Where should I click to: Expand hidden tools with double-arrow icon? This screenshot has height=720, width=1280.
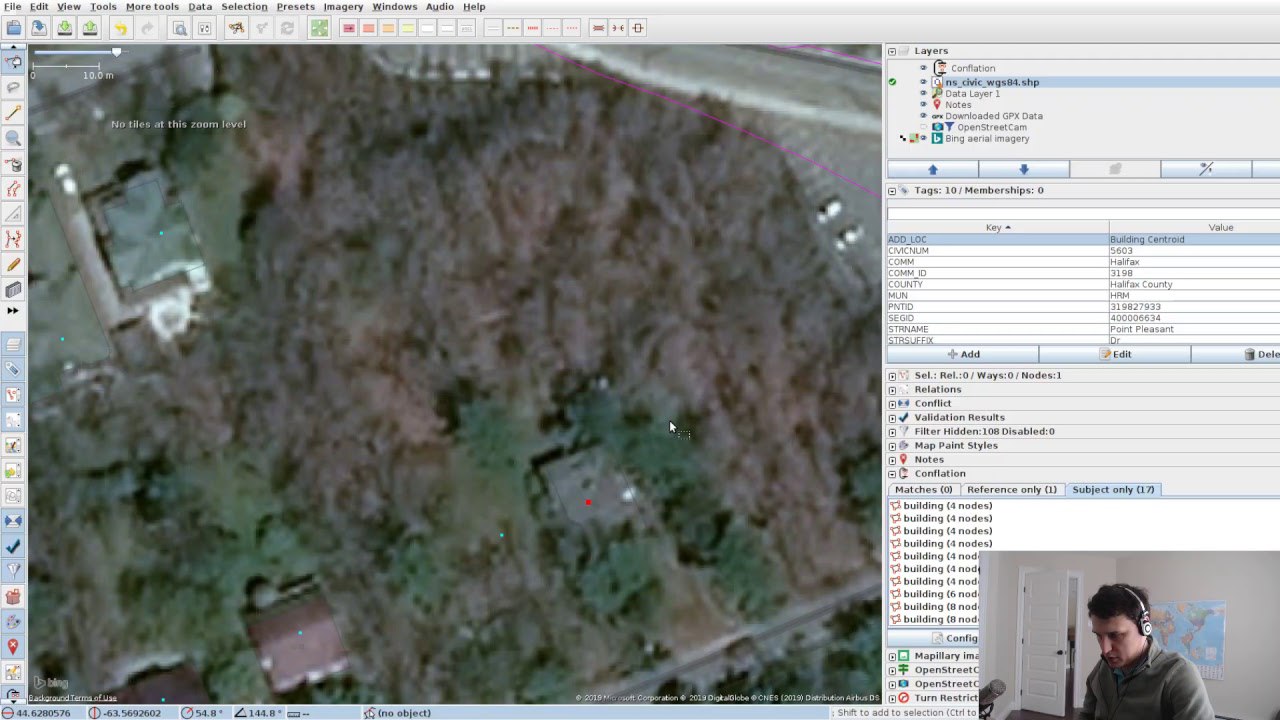(13, 311)
